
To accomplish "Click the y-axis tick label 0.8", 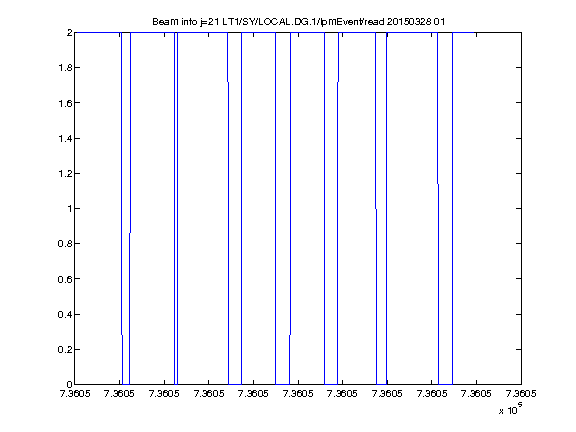I will [x=65, y=244].
